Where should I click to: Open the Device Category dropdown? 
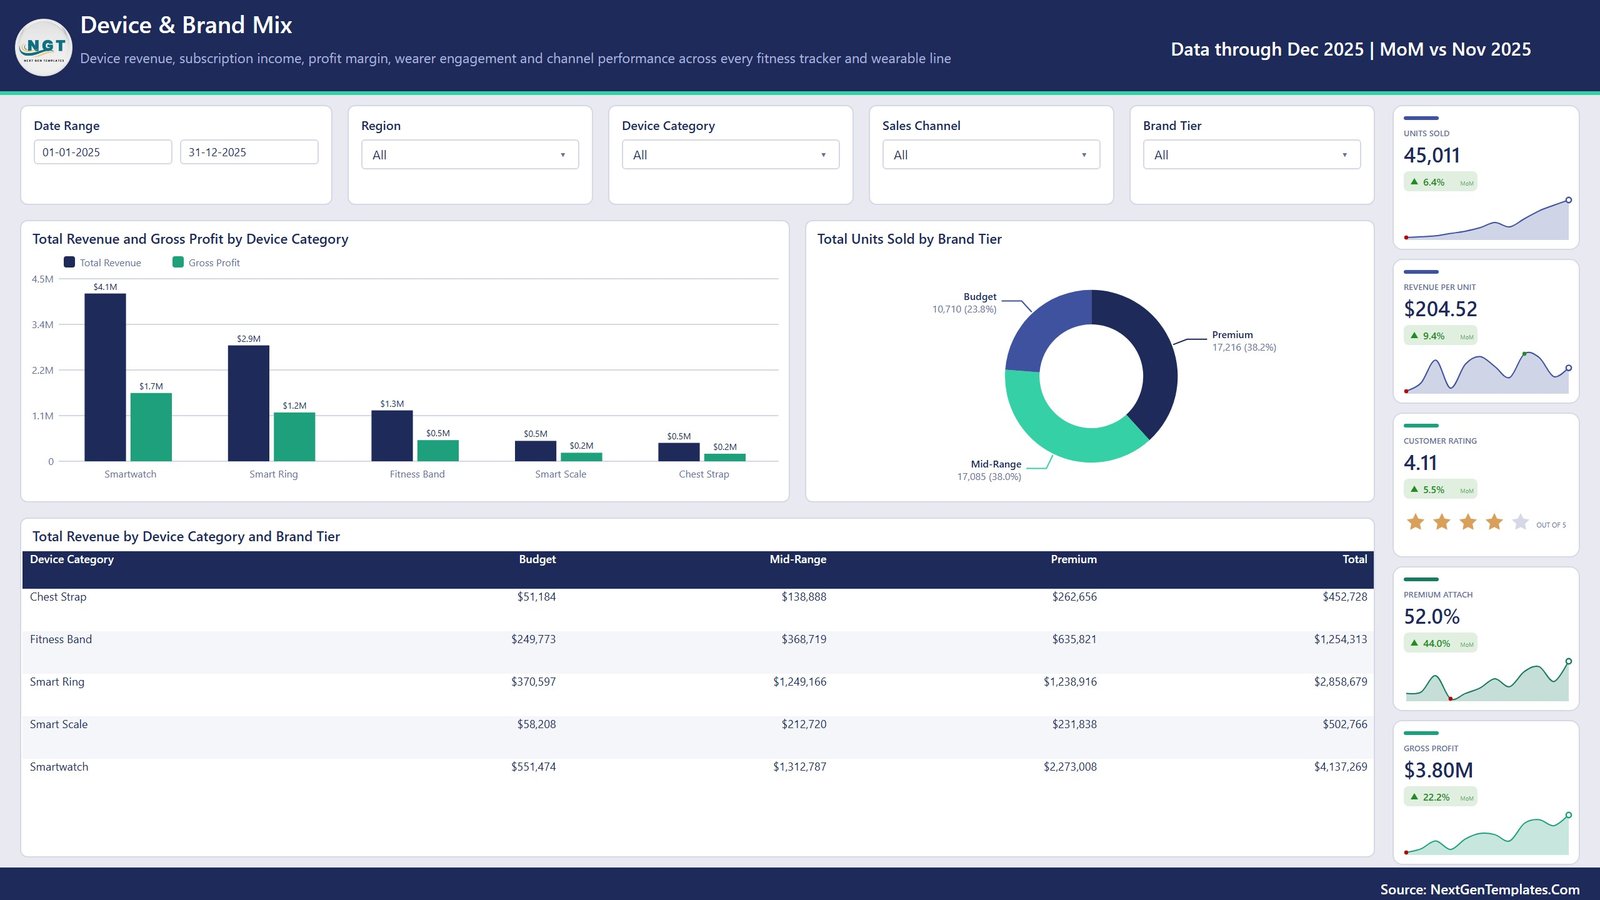730,155
